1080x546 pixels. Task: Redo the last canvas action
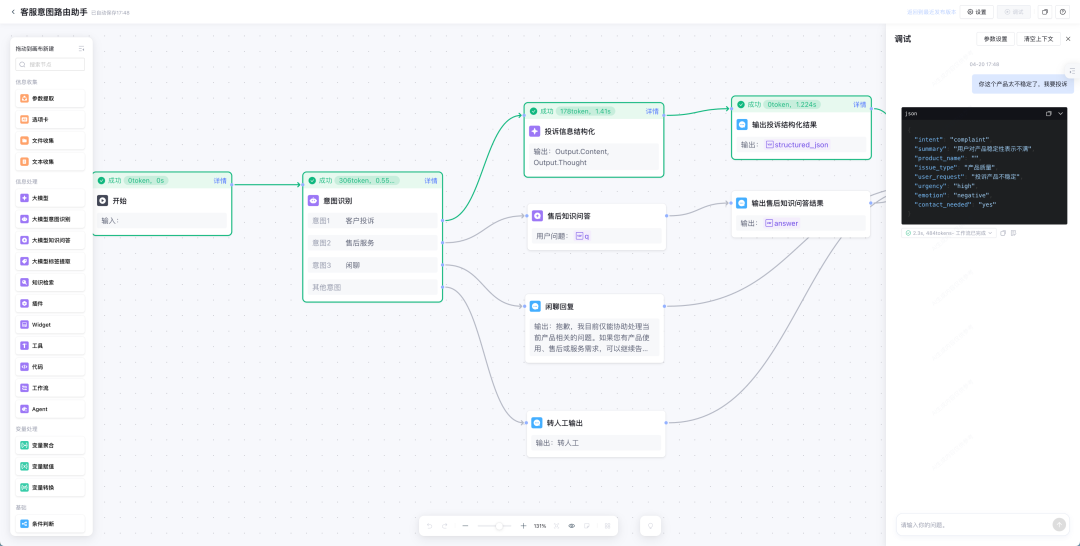(x=445, y=525)
